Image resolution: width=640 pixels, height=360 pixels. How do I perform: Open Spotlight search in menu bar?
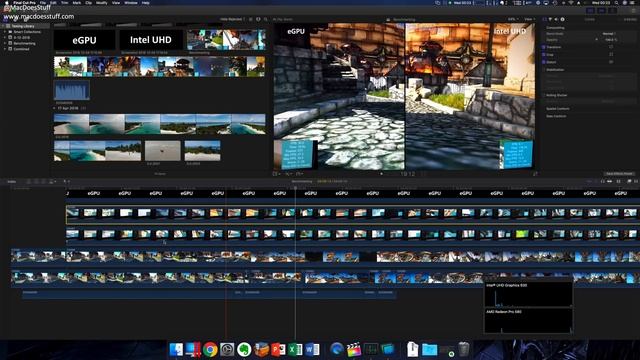(x=616, y=2)
